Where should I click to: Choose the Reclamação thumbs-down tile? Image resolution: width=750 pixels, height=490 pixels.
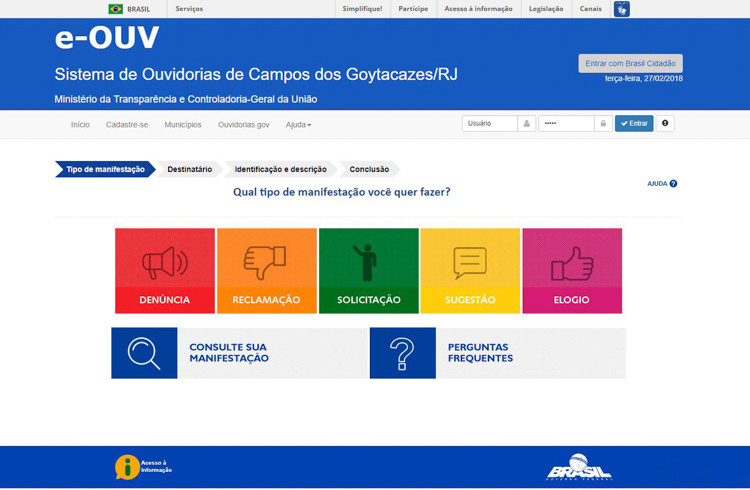coord(267,271)
